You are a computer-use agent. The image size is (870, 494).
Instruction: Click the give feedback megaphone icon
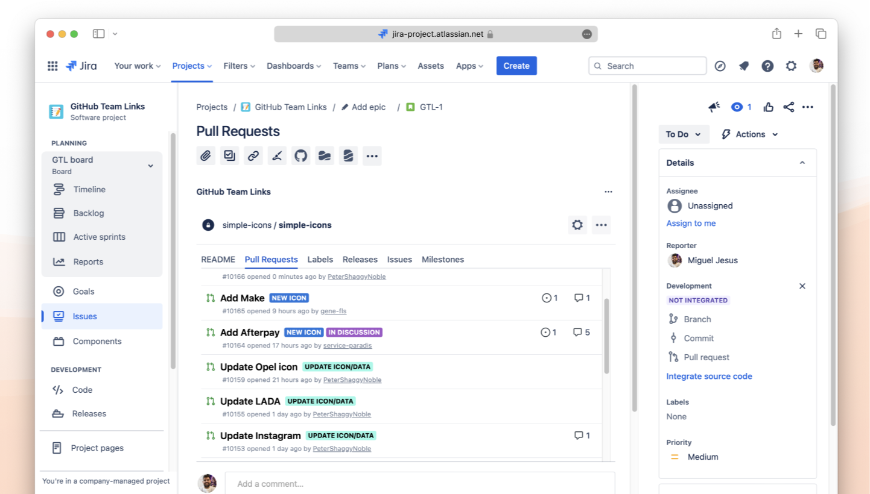point(714,107)
